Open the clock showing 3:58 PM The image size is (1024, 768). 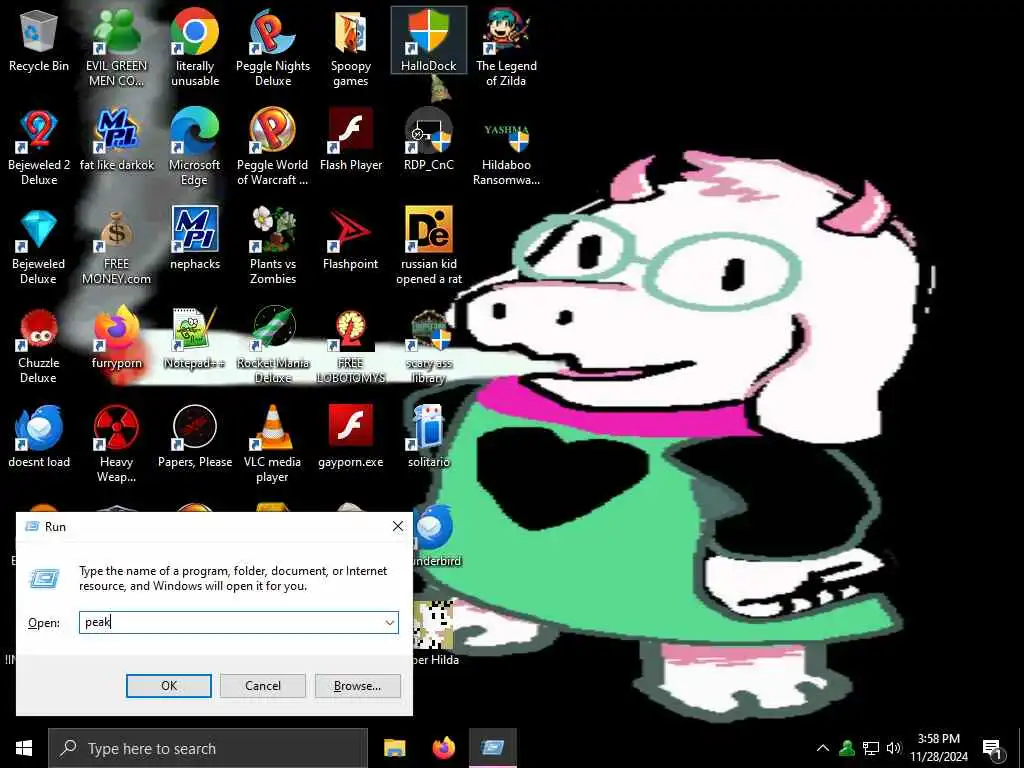click(938, 748)
